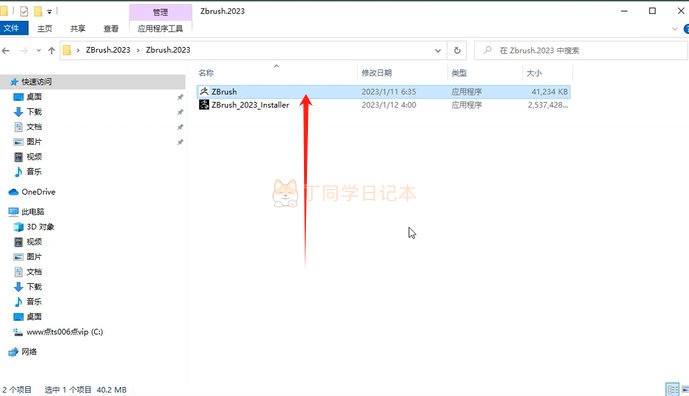689x396 pixels.
Task: Unpin 桌面 using its pin icon
Action: coord(180,97)
